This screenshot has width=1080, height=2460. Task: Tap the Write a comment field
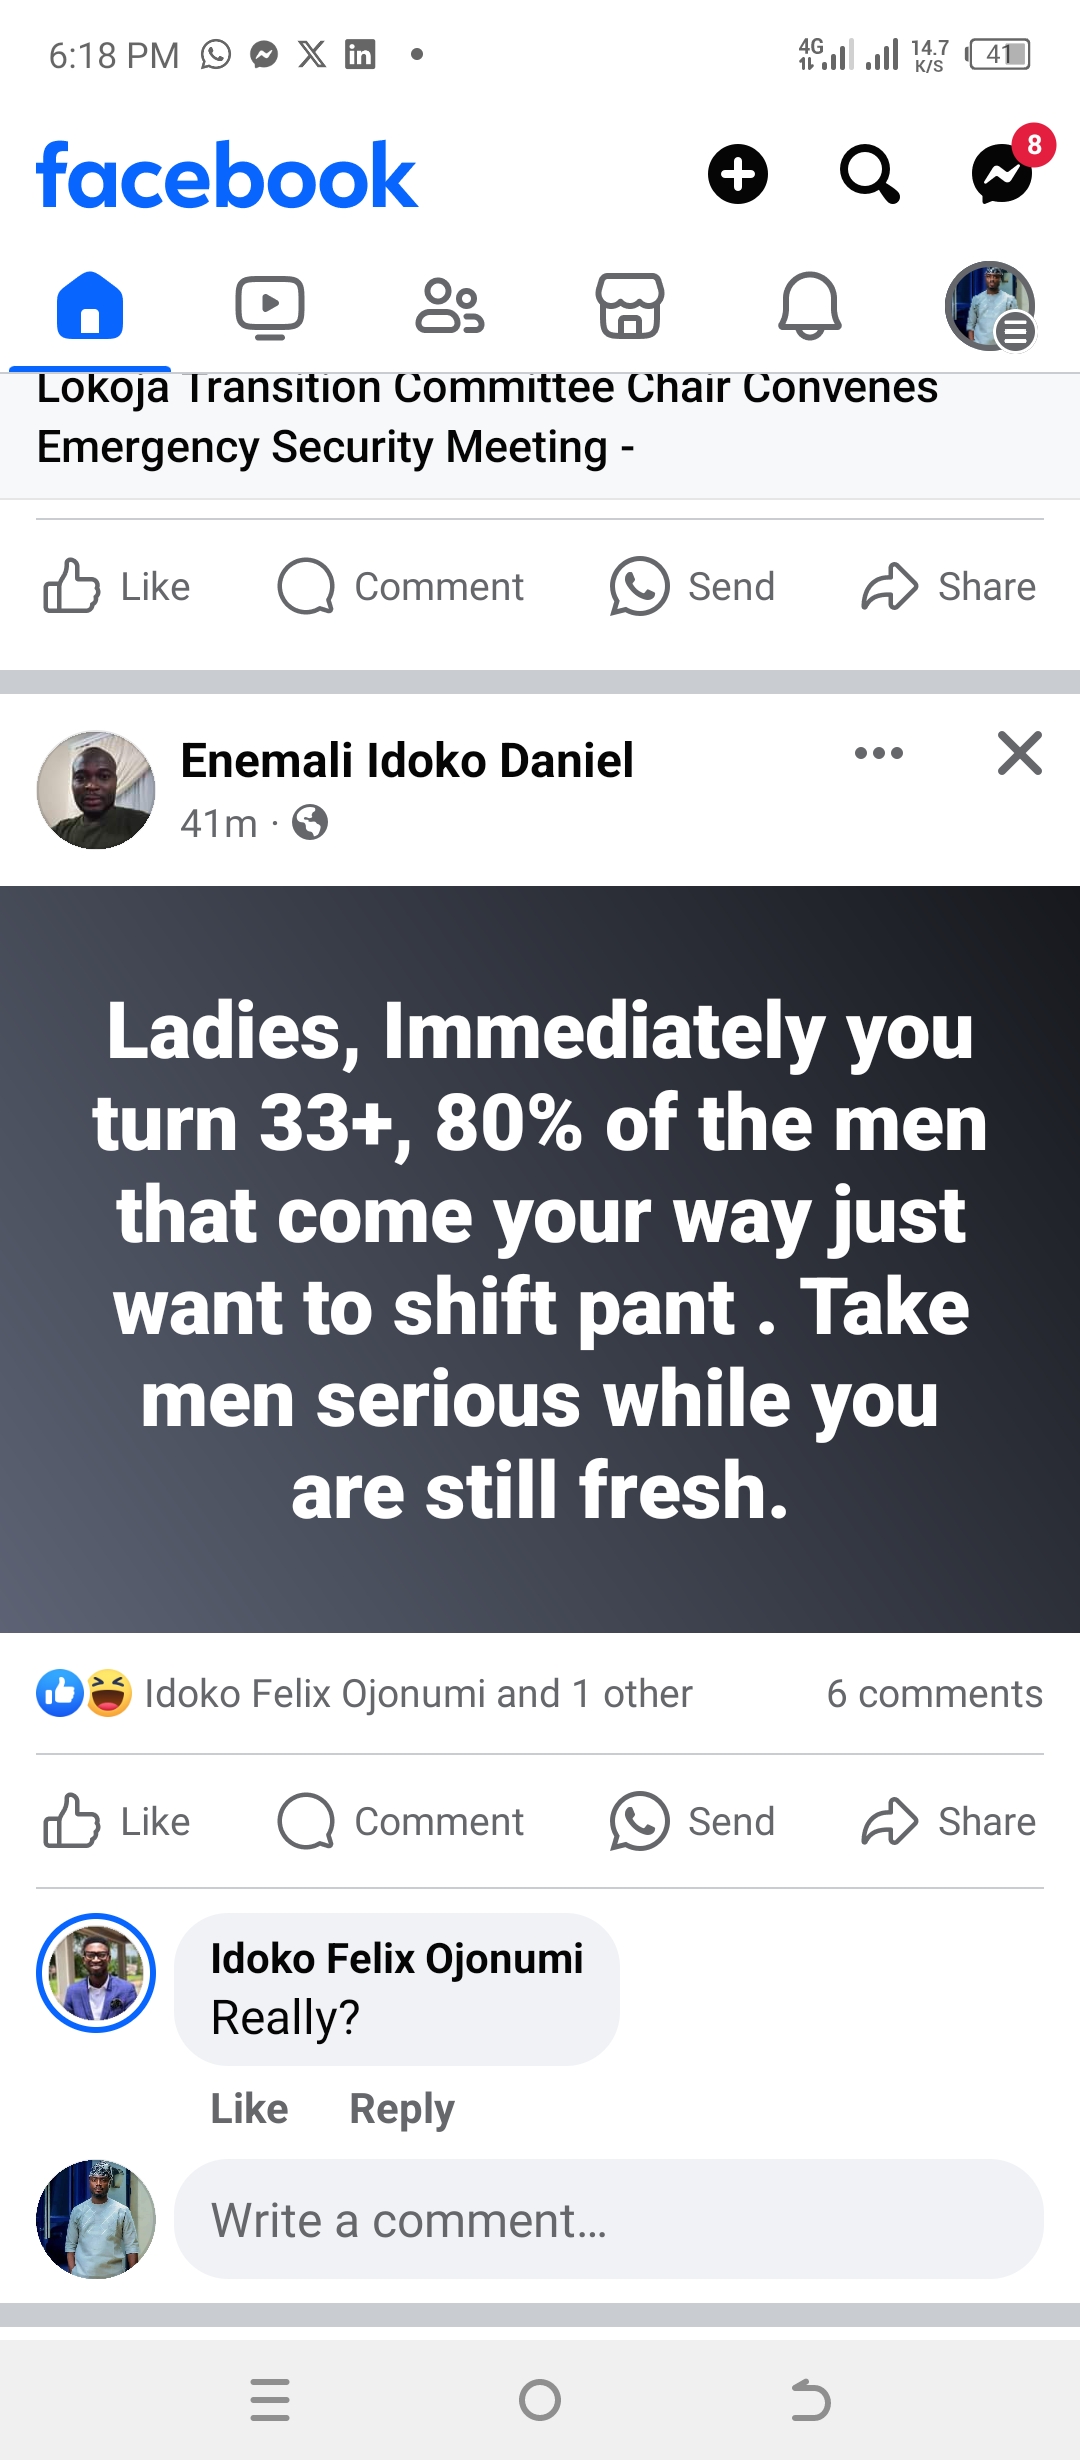pos(609,2220)
